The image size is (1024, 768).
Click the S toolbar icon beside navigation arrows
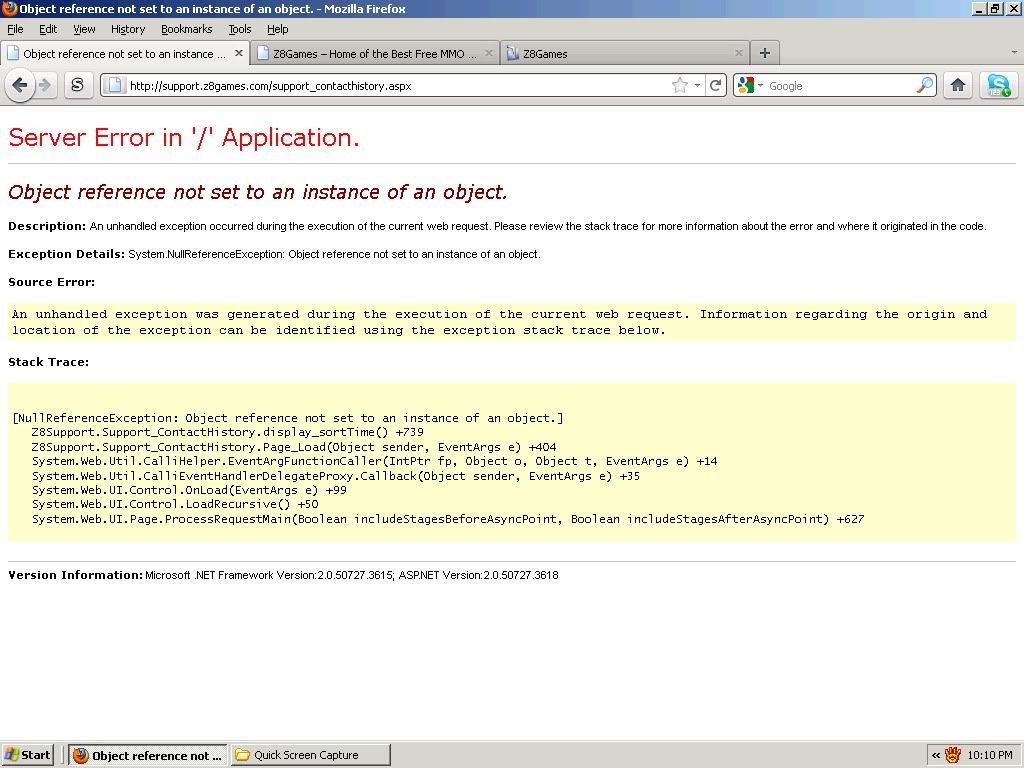[78, 86]
